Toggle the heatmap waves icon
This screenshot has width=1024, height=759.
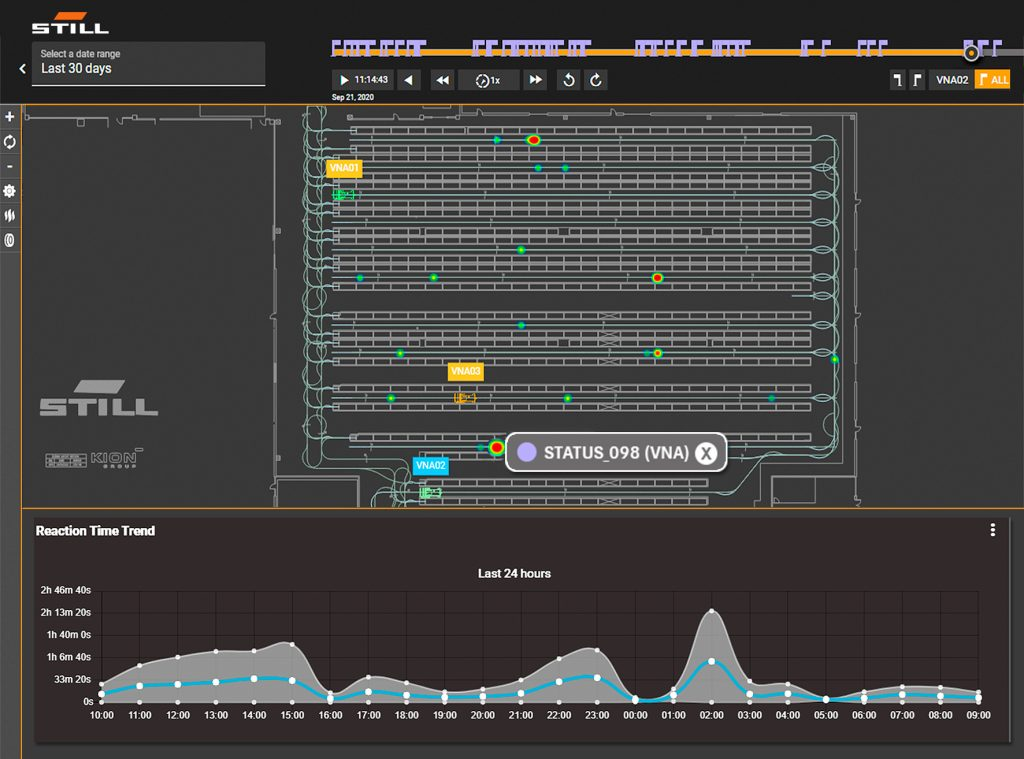coord(10,215)
